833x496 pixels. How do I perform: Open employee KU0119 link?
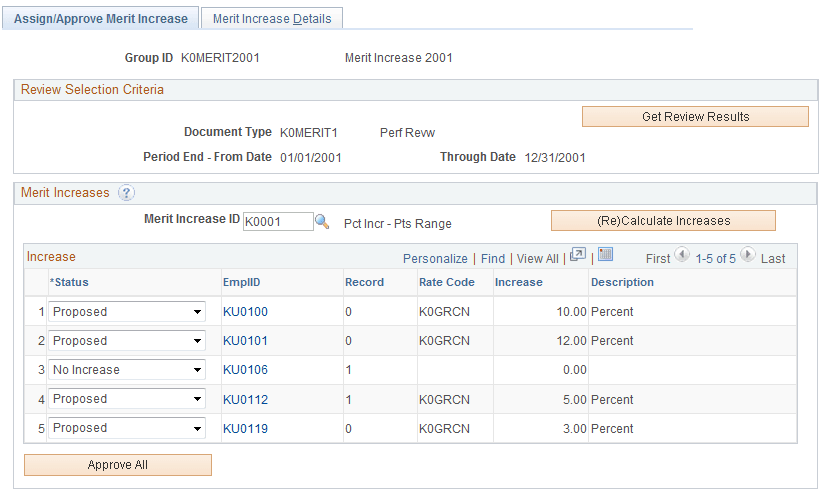click(x=245, y=429)
